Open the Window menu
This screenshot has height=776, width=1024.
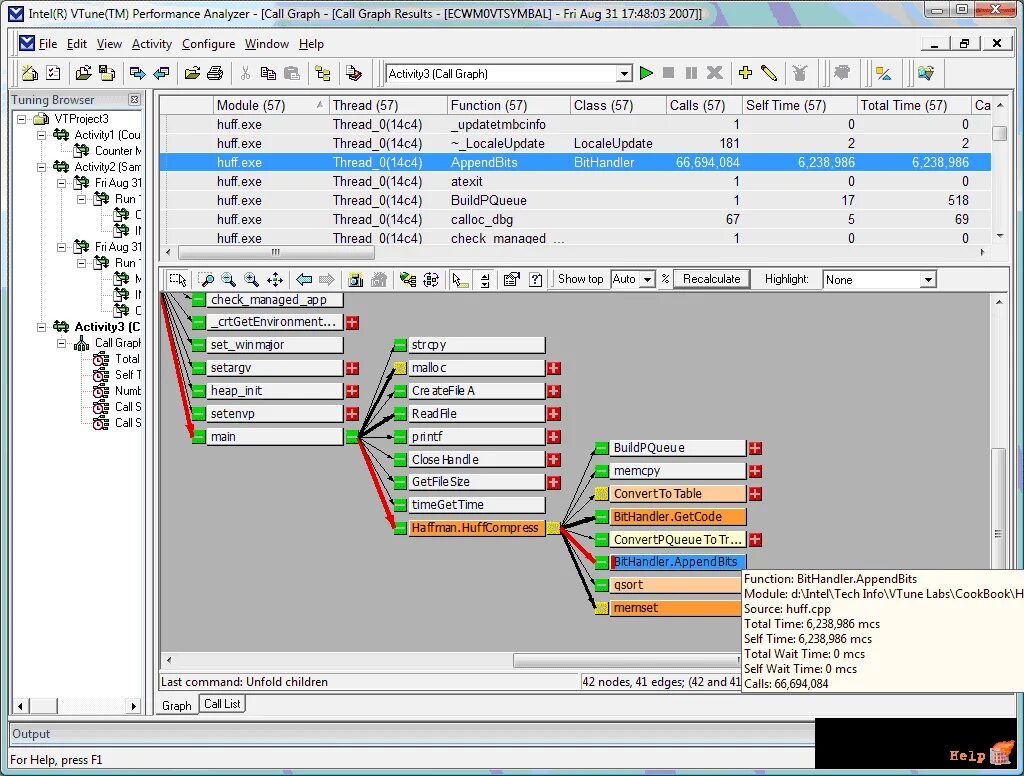tap(266, 44)
